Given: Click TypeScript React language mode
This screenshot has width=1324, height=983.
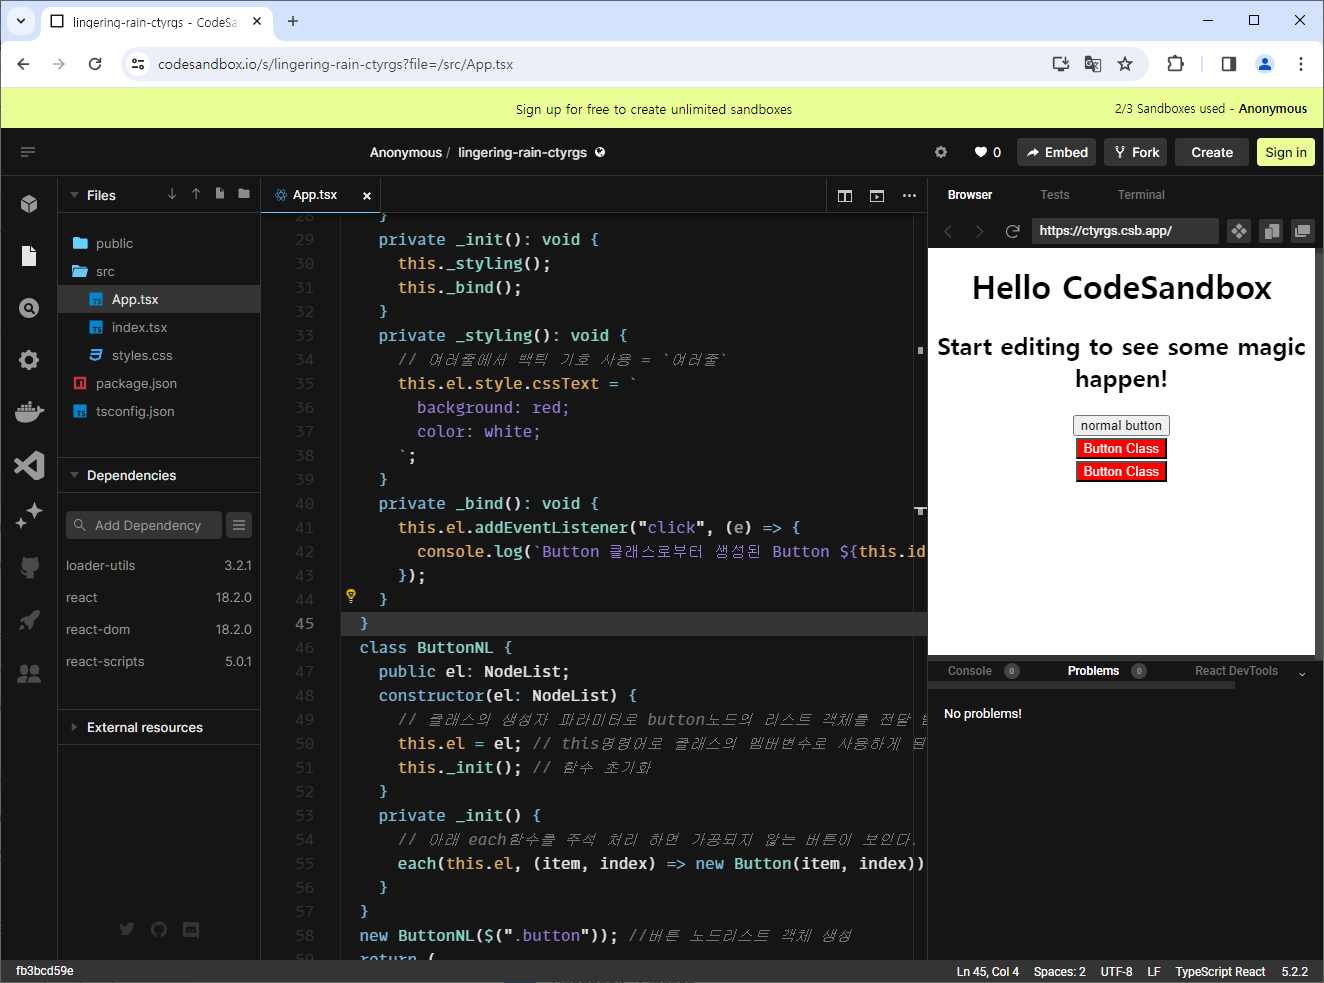Looking at the screenshot, I should (x=1220, y=971).
